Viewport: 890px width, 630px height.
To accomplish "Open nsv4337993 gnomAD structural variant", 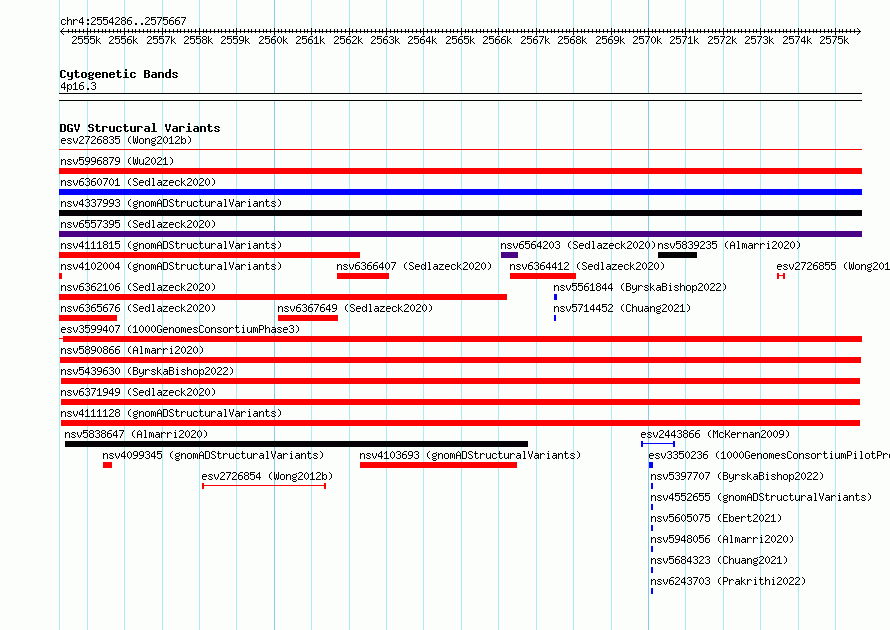I will [x=171, y=203].
